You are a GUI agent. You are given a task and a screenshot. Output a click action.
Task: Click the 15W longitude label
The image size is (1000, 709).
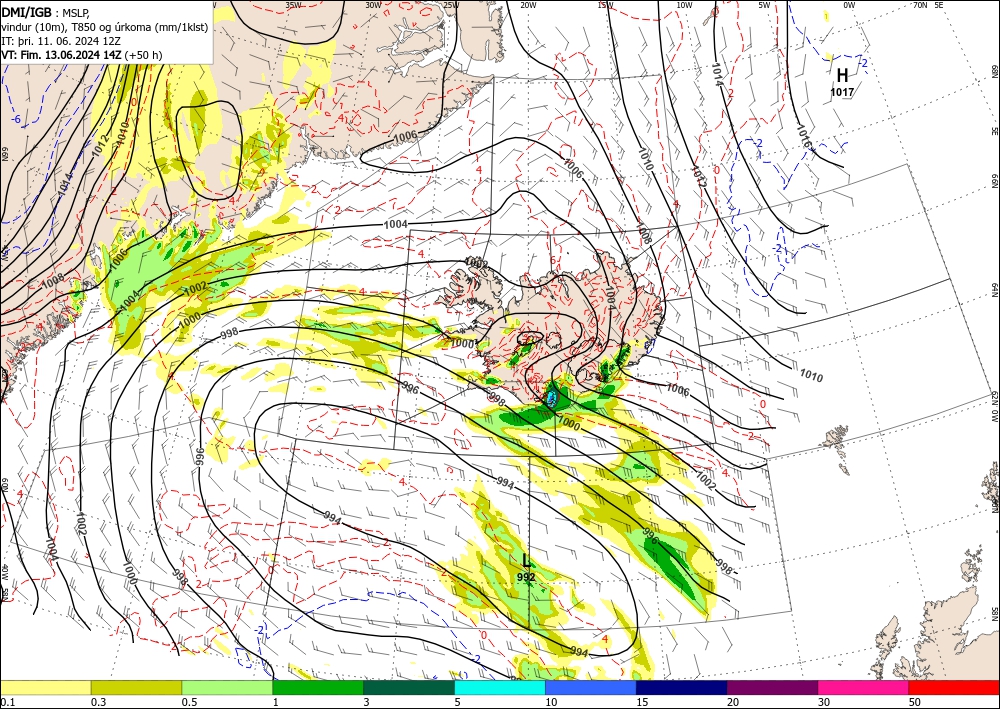606,5
